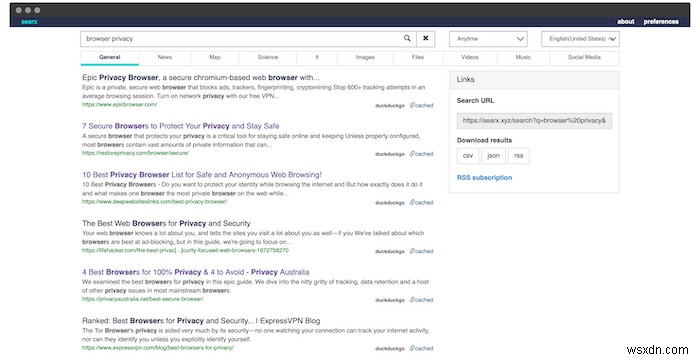This screenshot has width=700, height=360.
Task: Click duckduckgo source of Privacy Australia result
Action: [390, 300]
